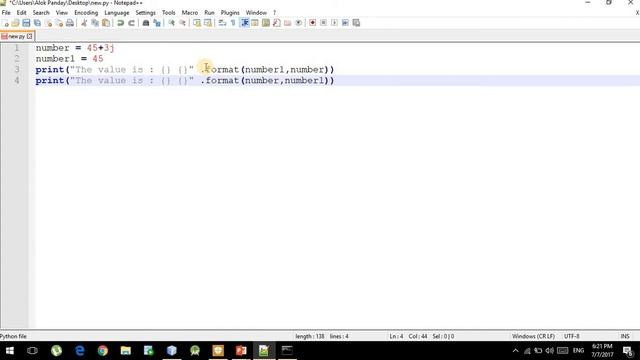The height and width of the screenshot is (360, 640).
Task: Toggle show all characters icon
Action: click(233, 23)
